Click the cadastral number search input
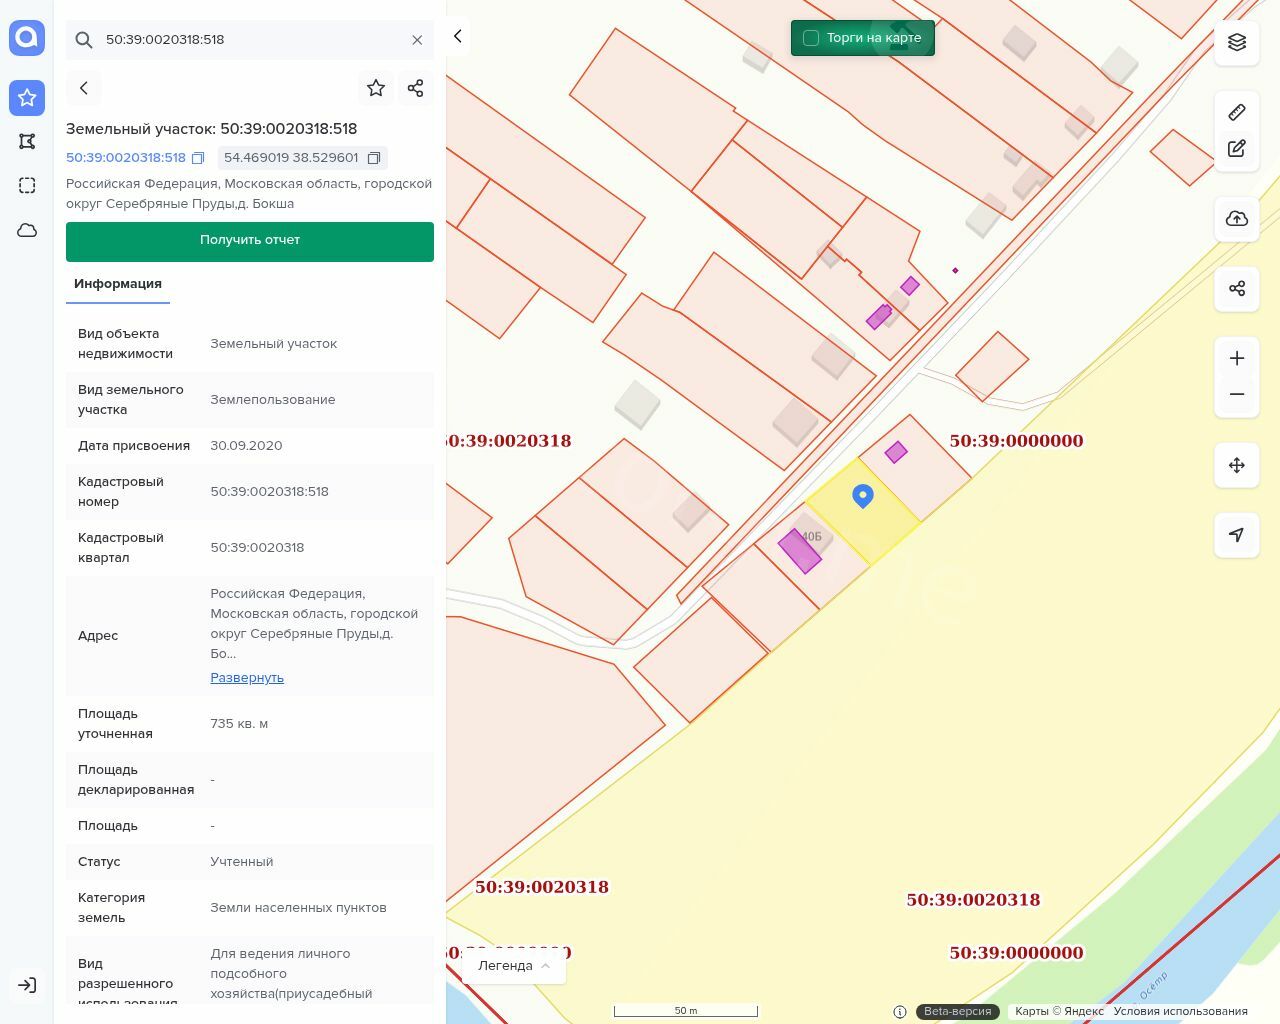This screenshot has height=1024, width=1280. (250, 40)
